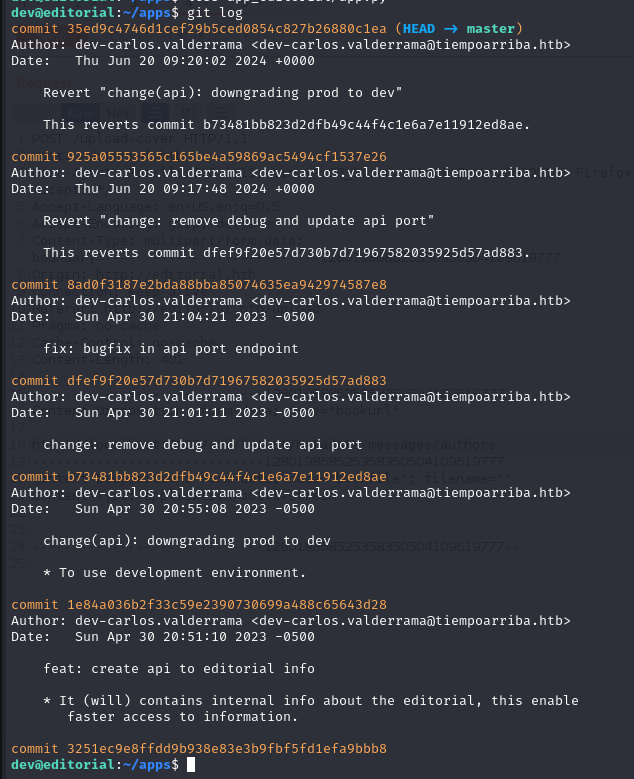Screen dimensions: 634x779
Task: Click commit hash starting with 1e84a036b2f3
Action: 227,605
